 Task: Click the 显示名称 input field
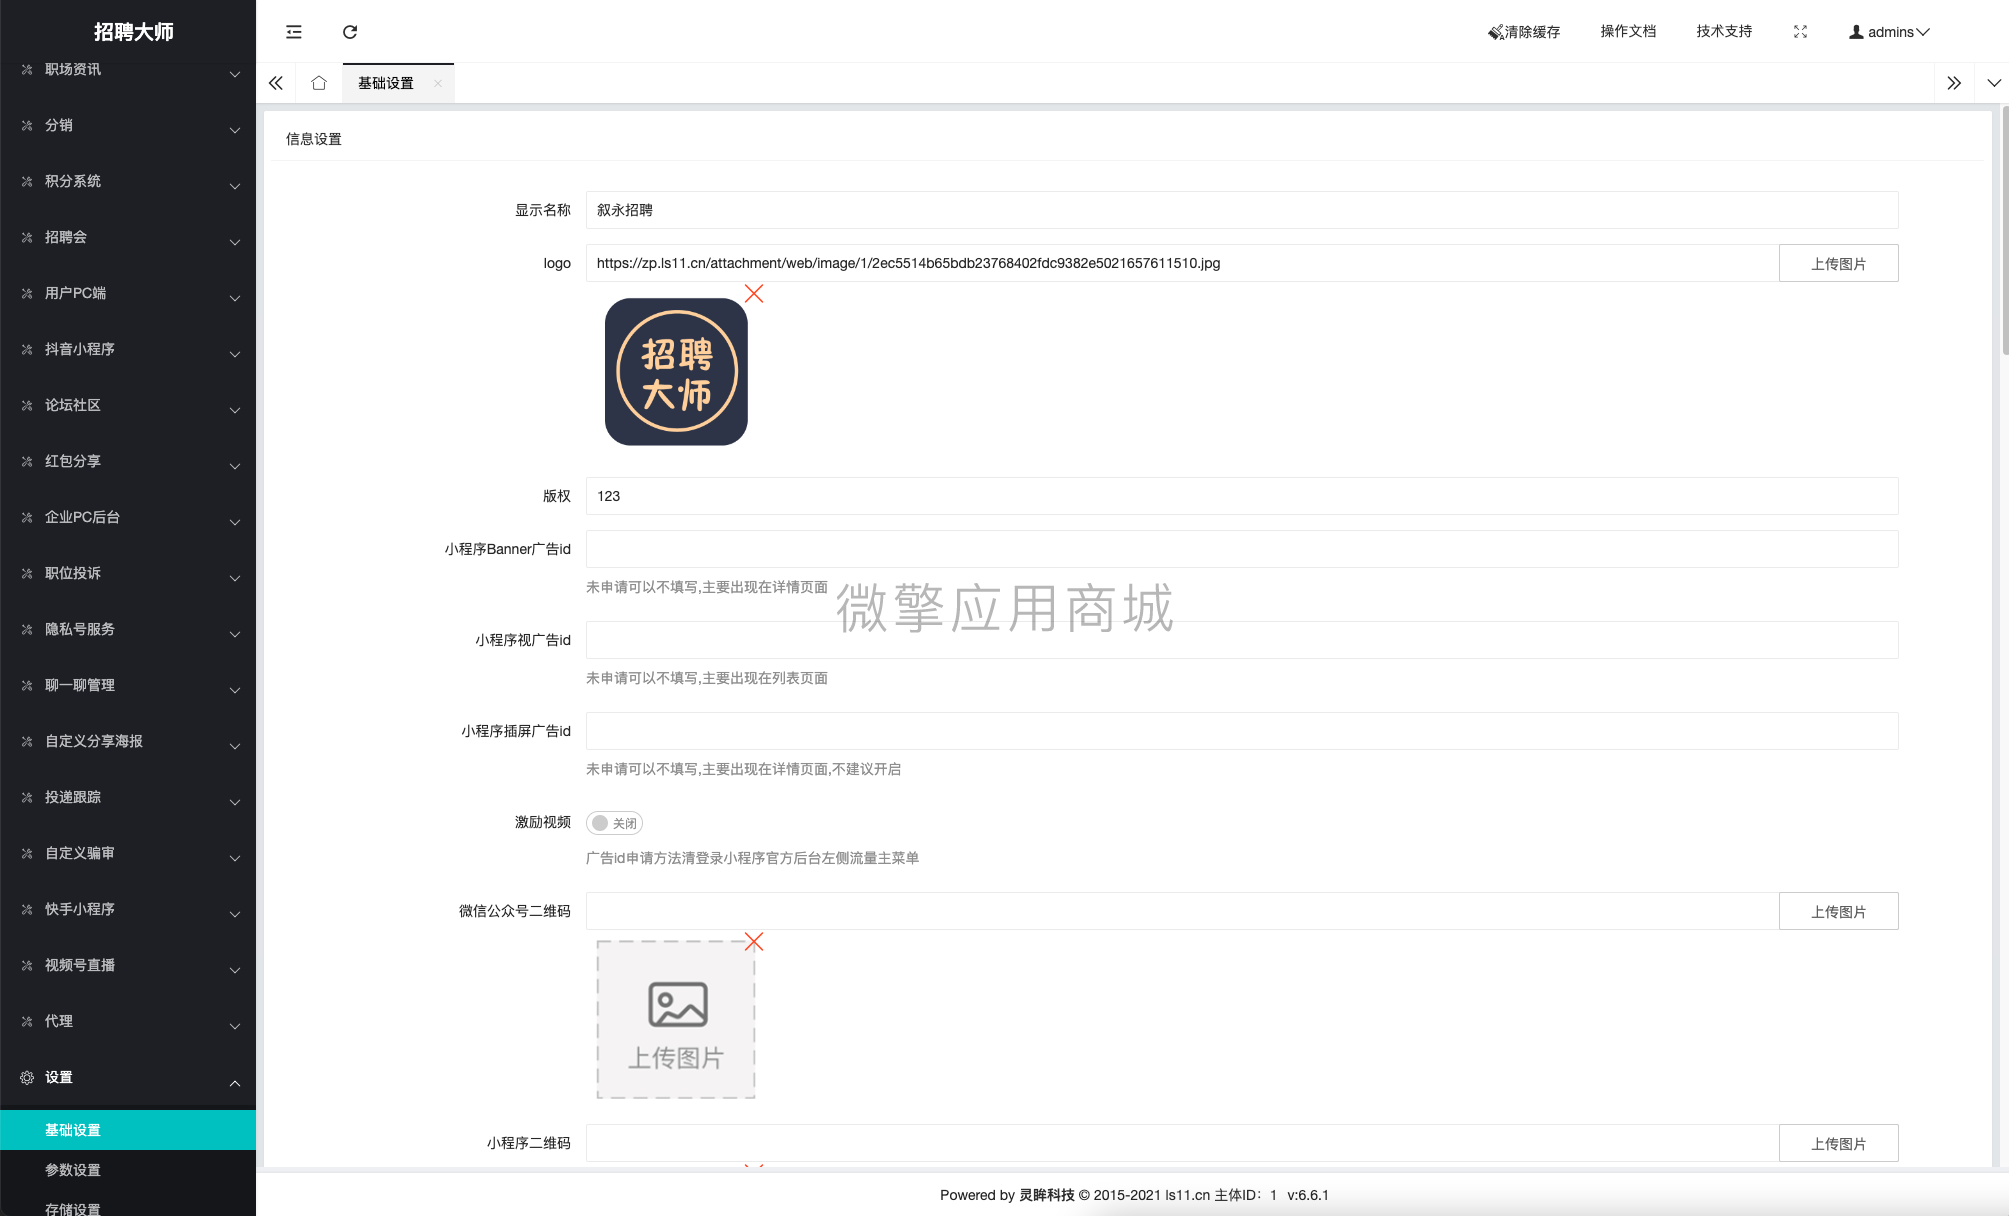point(1242,210)
